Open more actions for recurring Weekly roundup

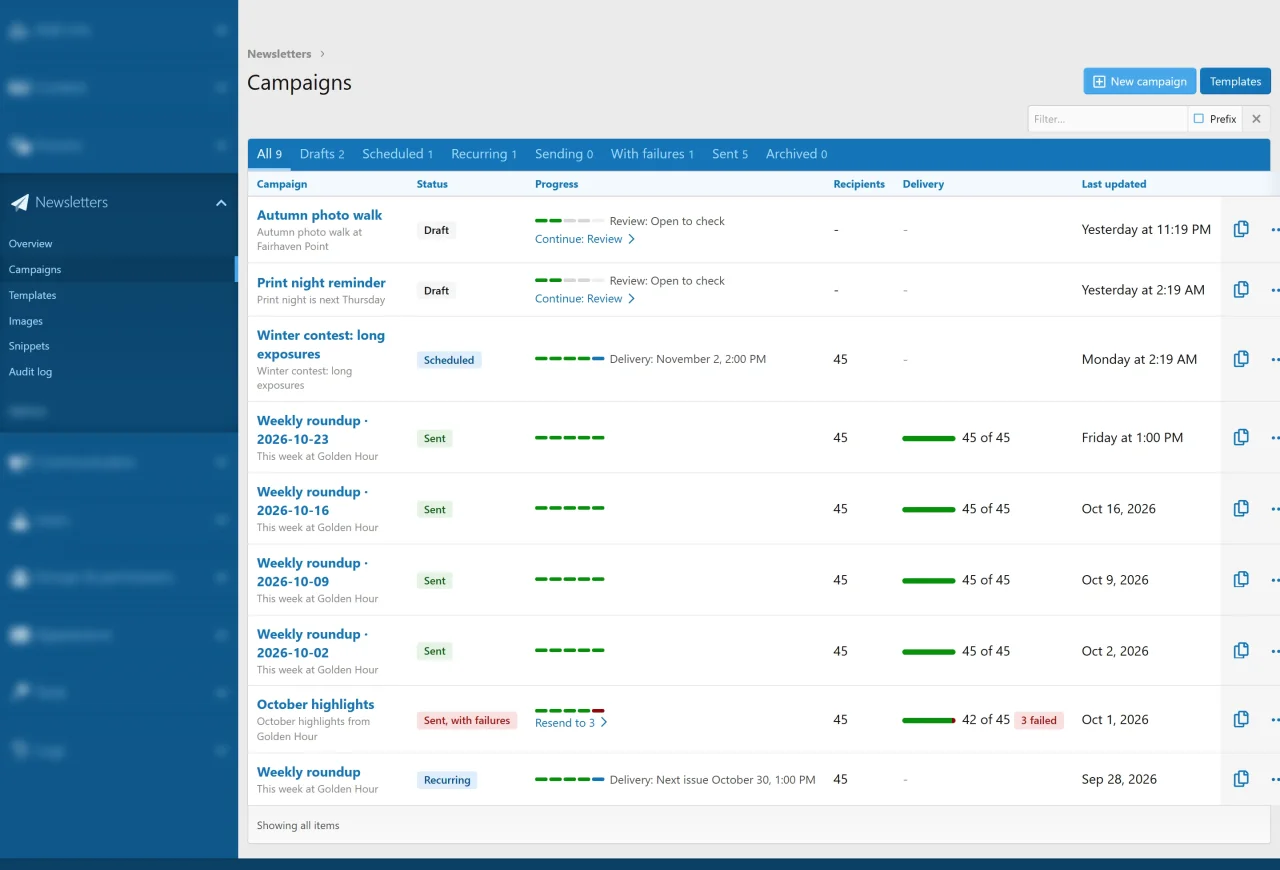point(1274,779)
